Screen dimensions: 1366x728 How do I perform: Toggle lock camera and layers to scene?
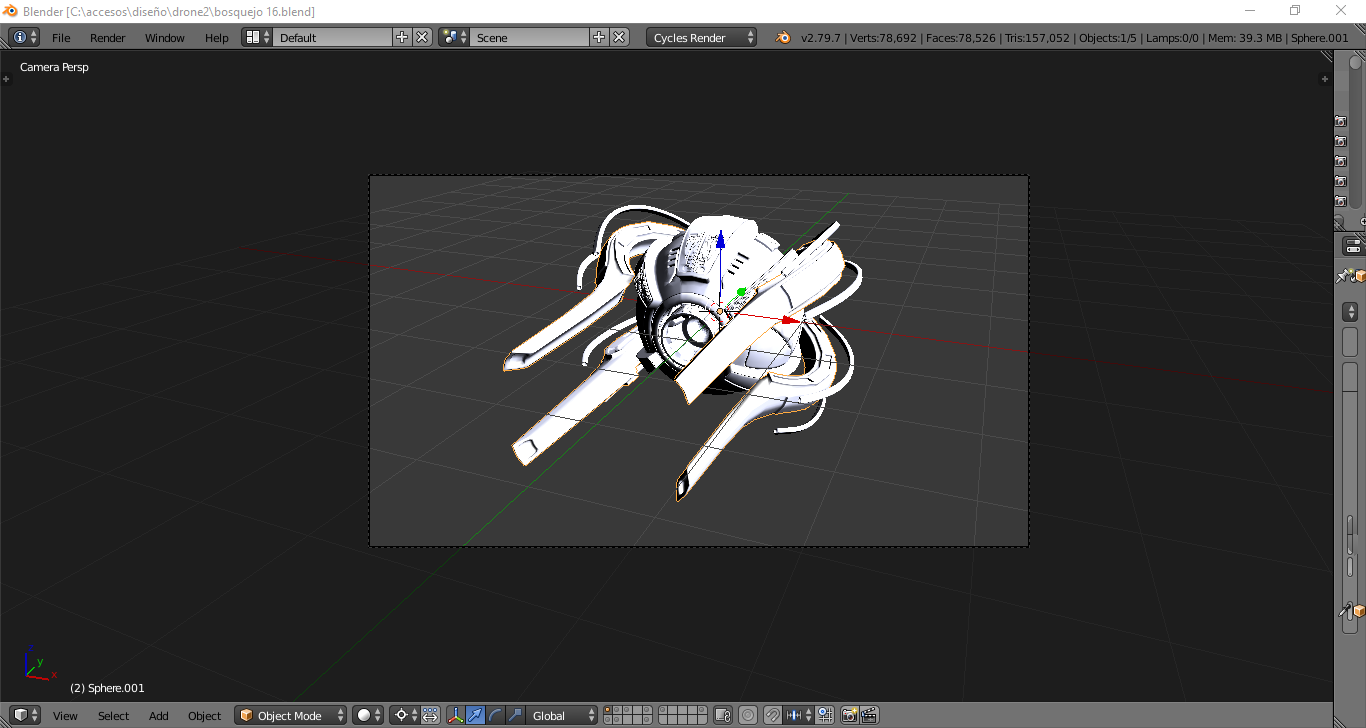(724, 715)
